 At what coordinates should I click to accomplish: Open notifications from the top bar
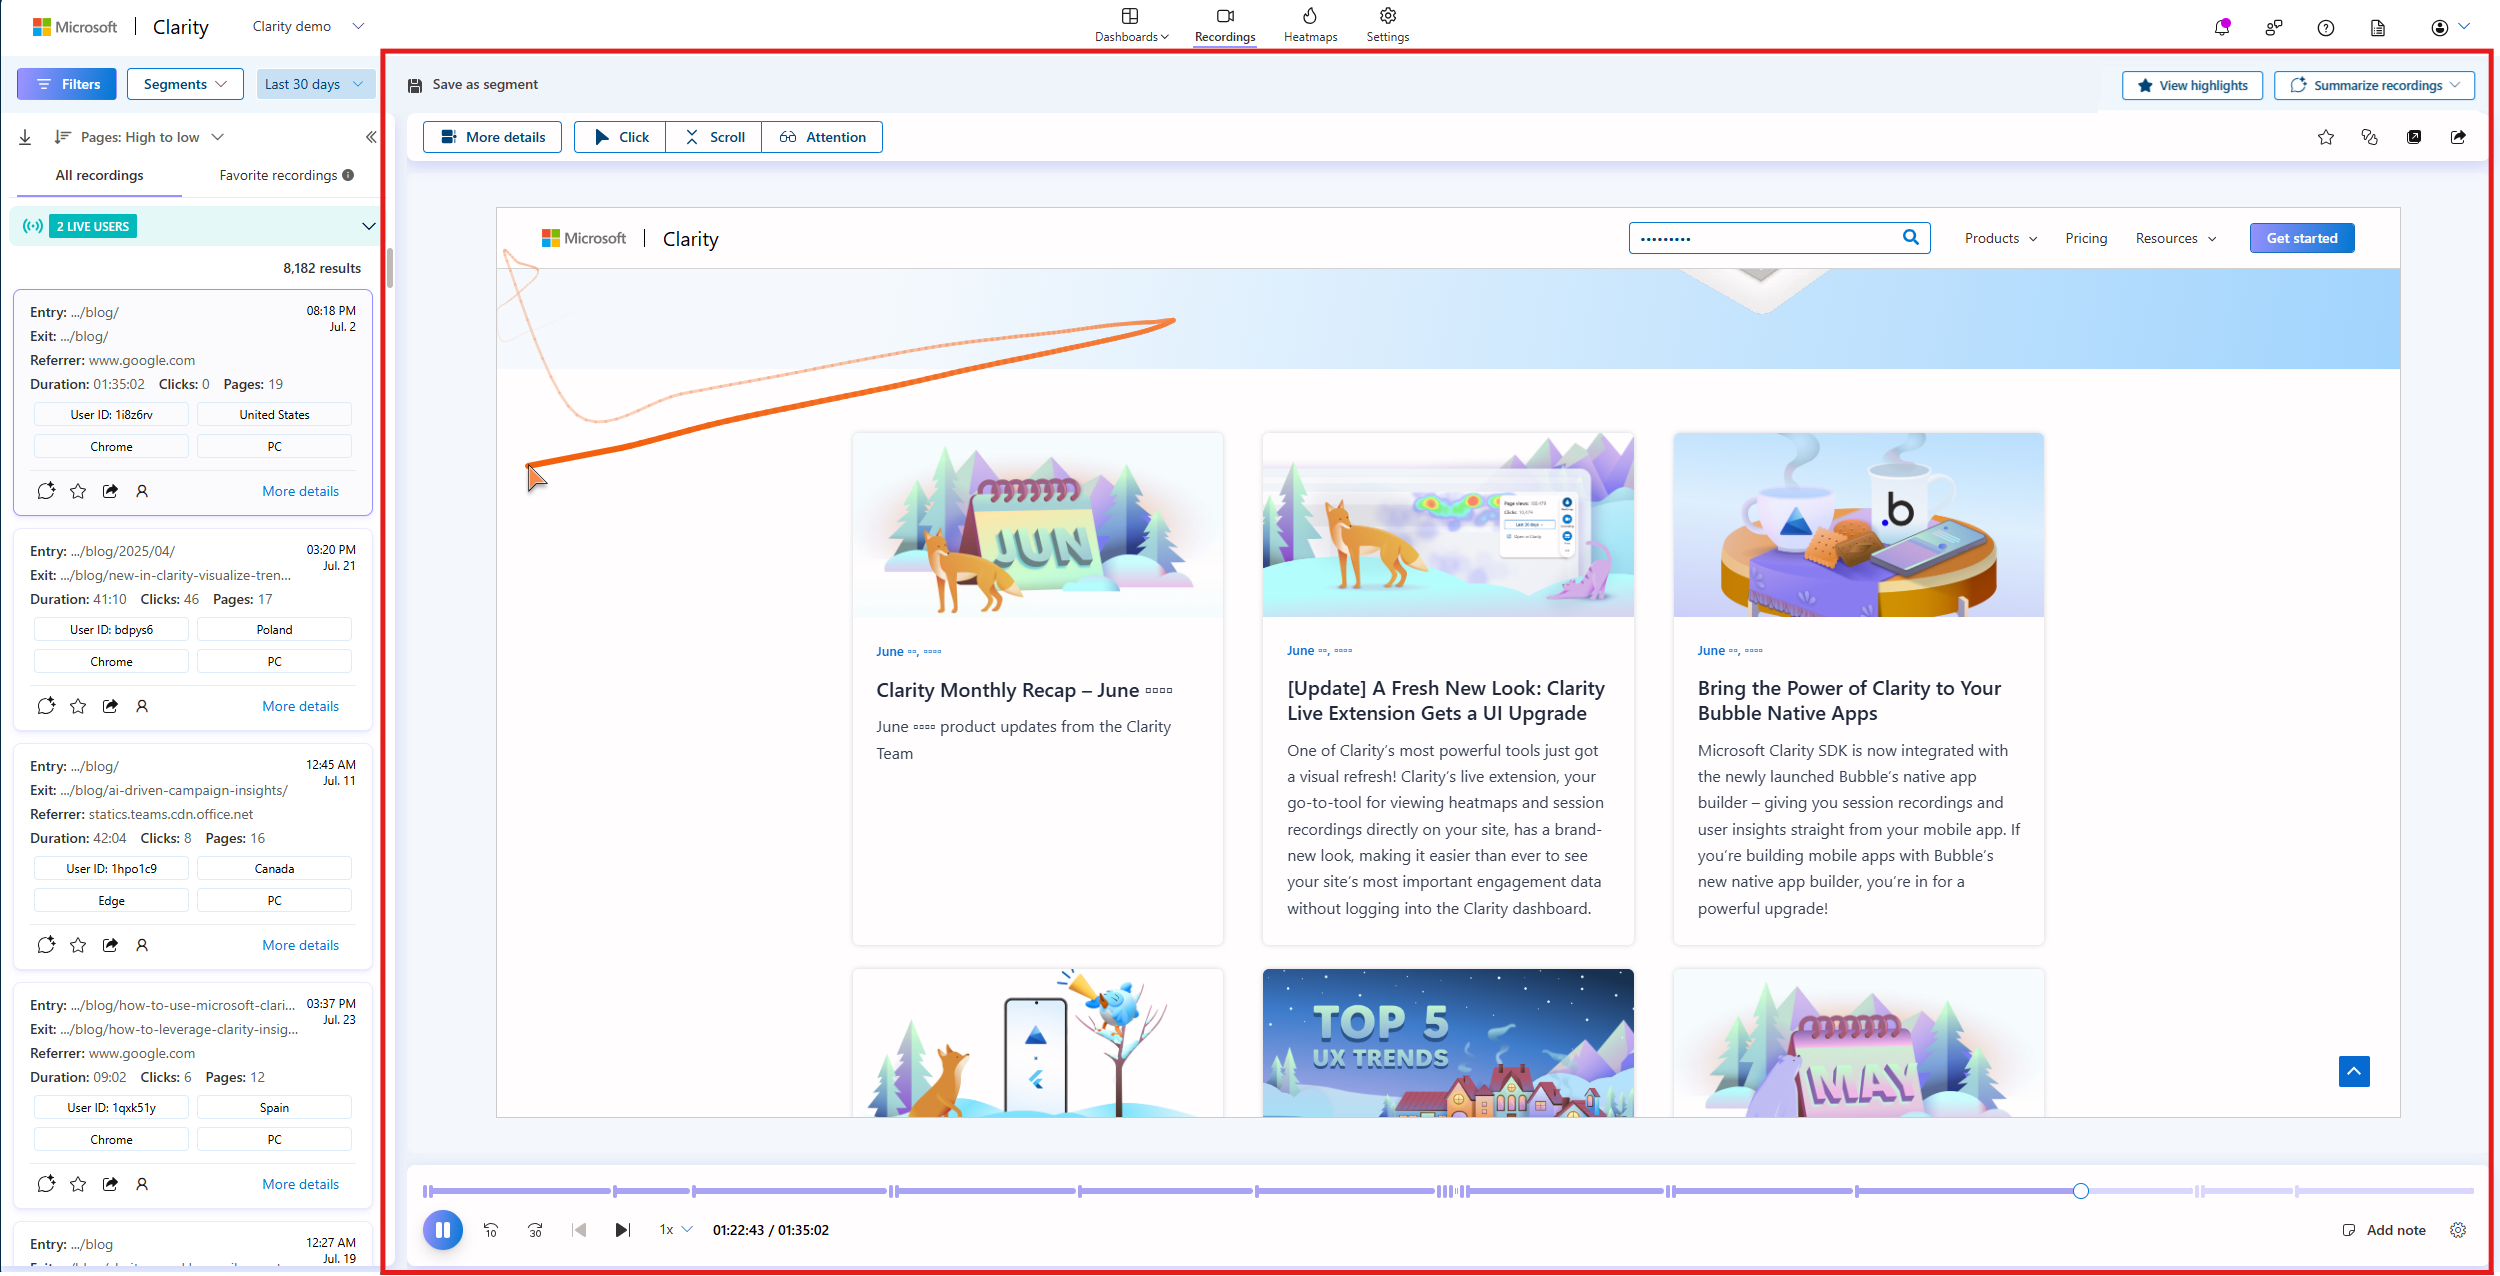point(2222,27)
